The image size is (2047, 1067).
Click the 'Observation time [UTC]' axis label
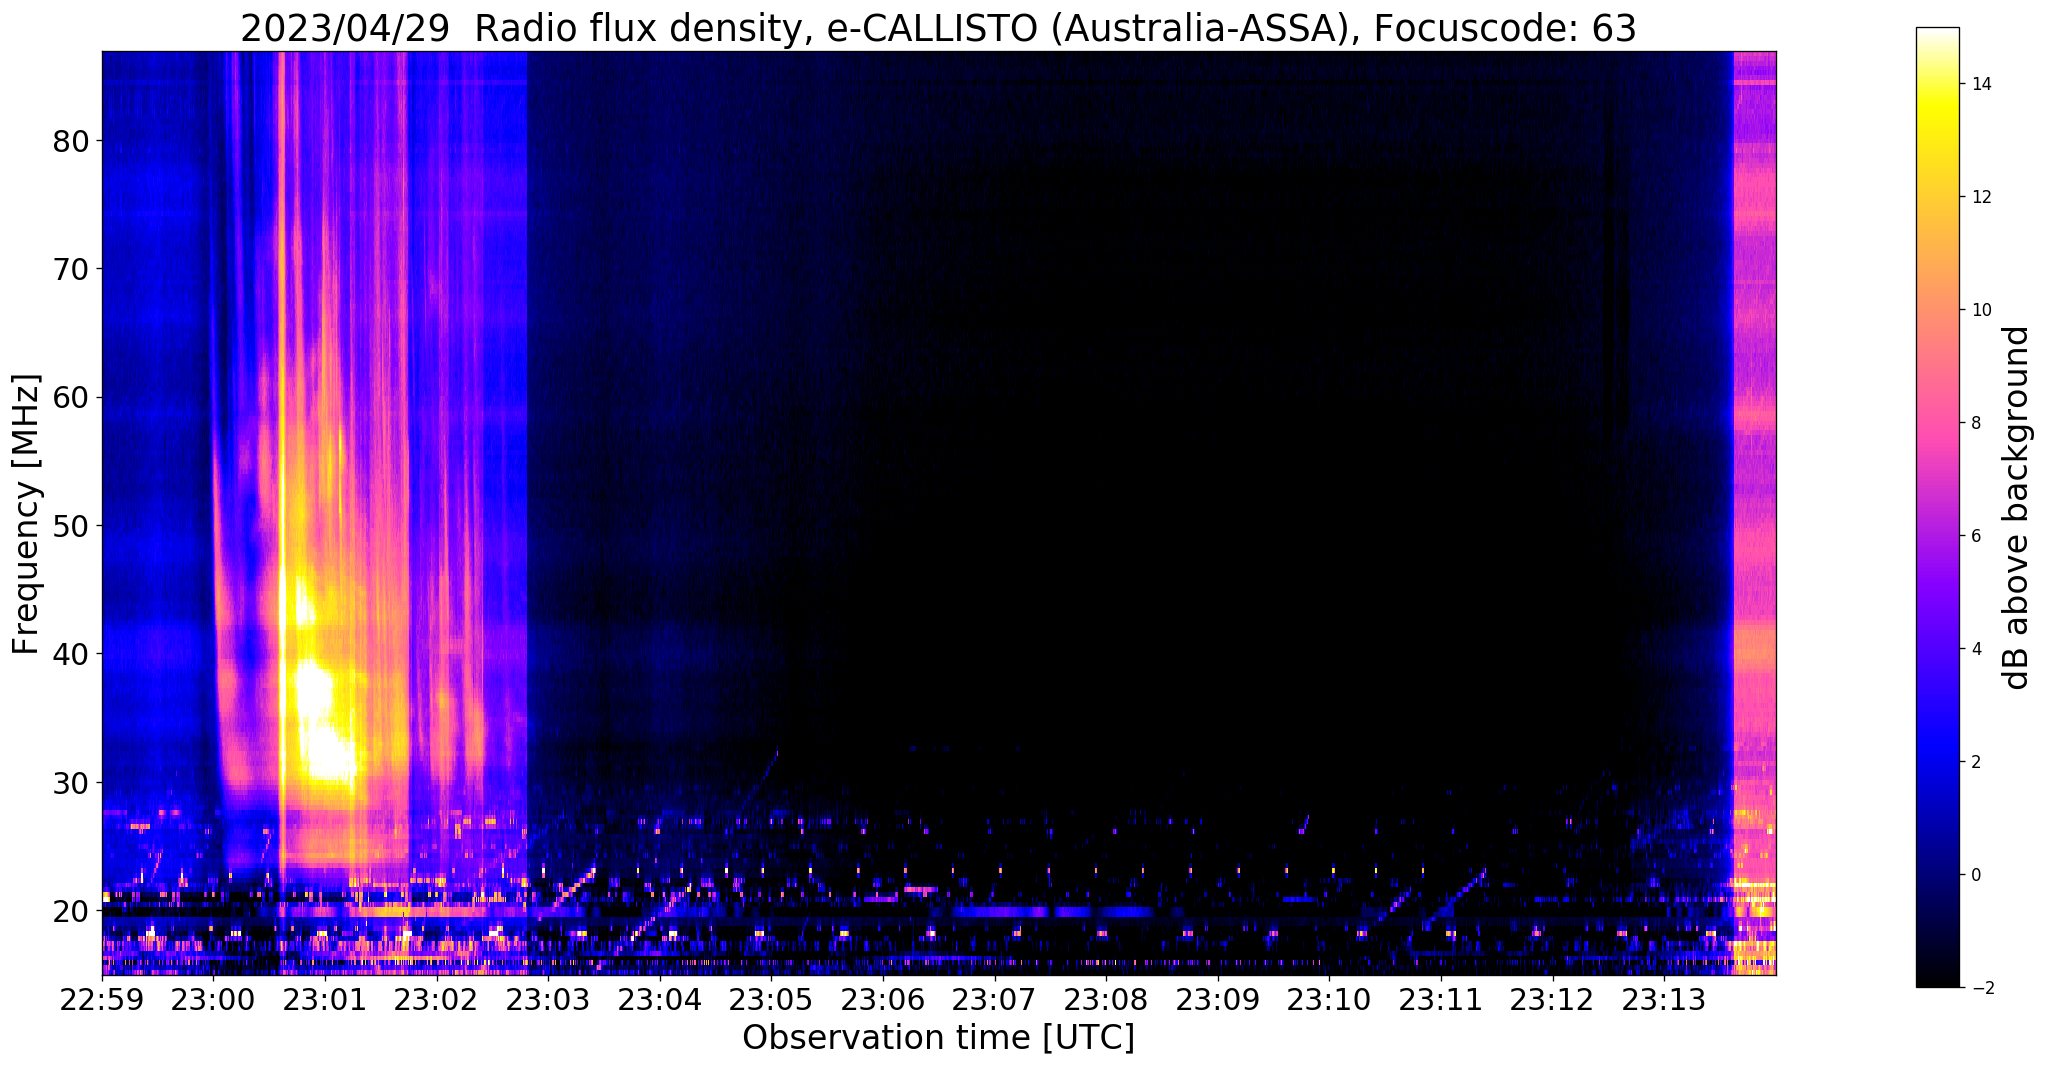[x=938, y=1037]
